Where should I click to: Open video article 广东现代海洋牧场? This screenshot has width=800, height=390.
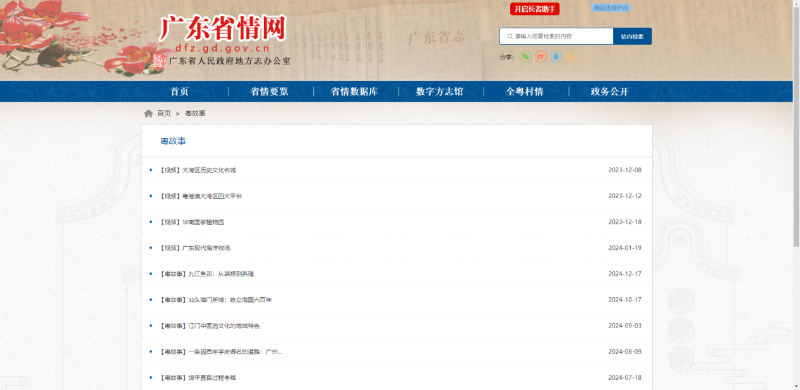[x=194, y=248]
